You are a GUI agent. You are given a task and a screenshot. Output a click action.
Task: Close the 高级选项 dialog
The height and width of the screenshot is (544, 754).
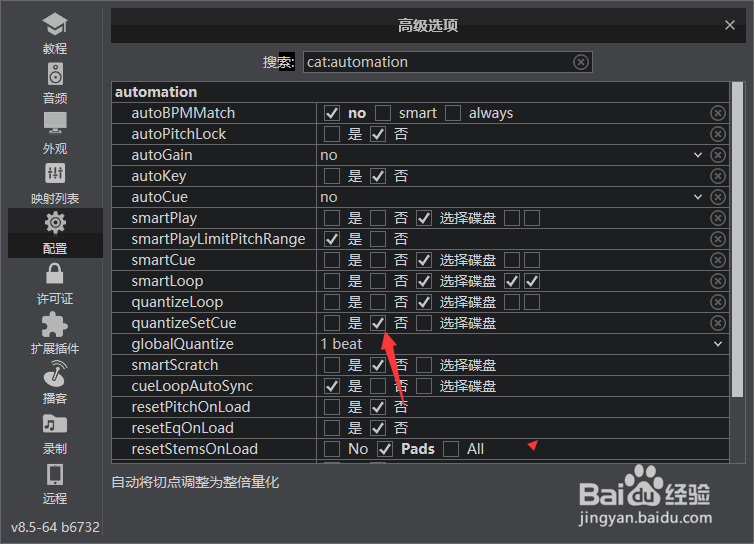point(730,25)
